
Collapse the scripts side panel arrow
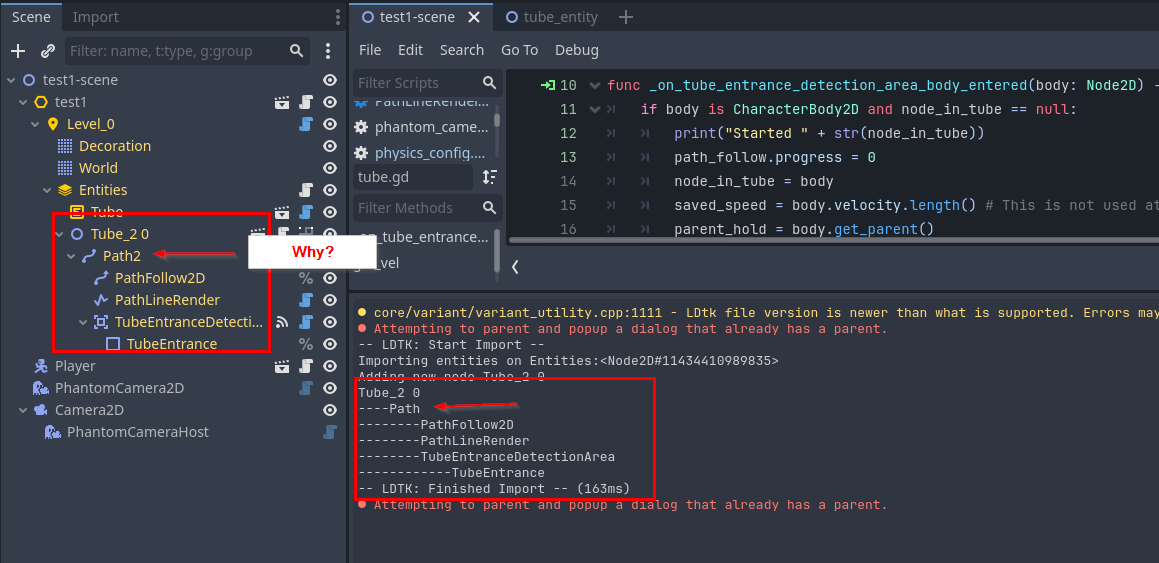click(x=515, y=267)
